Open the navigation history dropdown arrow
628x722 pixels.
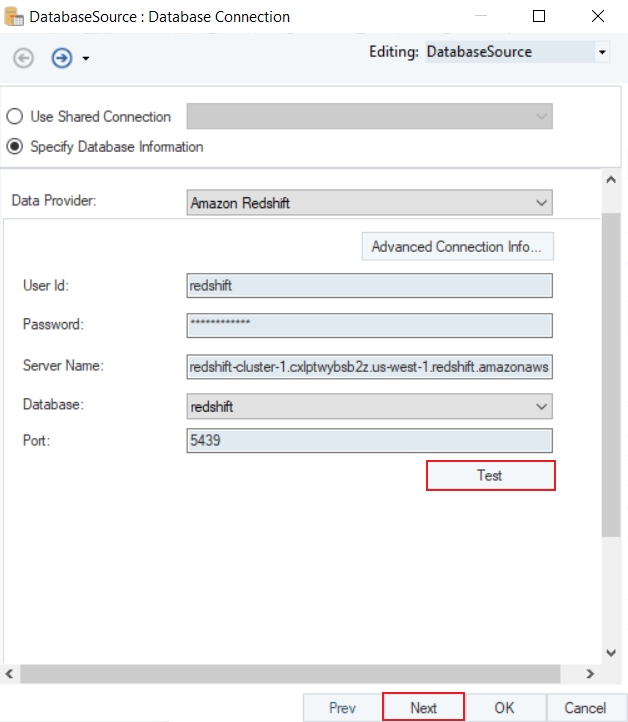86,59
